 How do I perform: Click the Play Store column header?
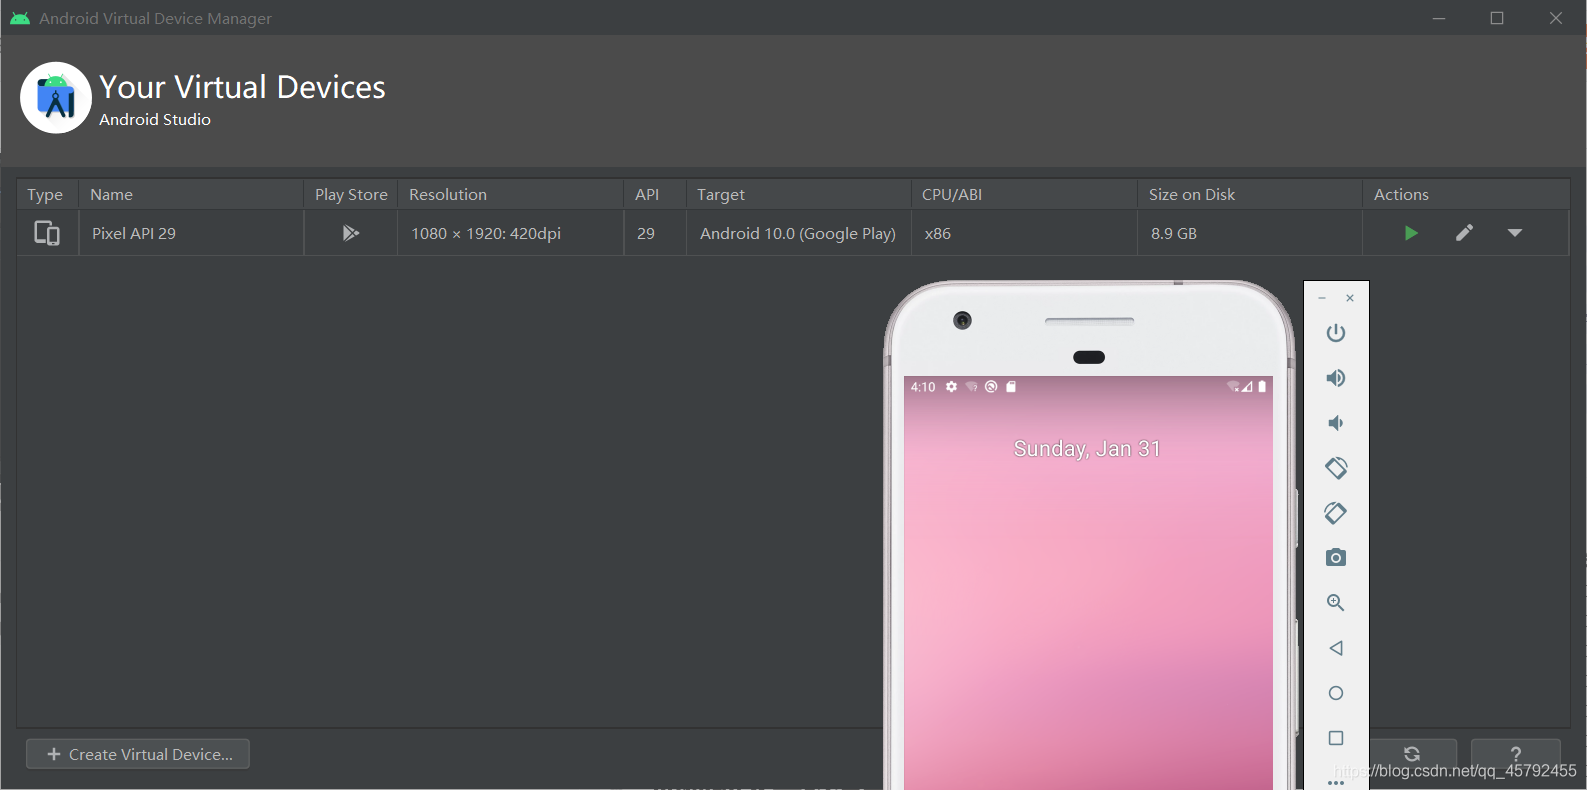coord(351,195)
